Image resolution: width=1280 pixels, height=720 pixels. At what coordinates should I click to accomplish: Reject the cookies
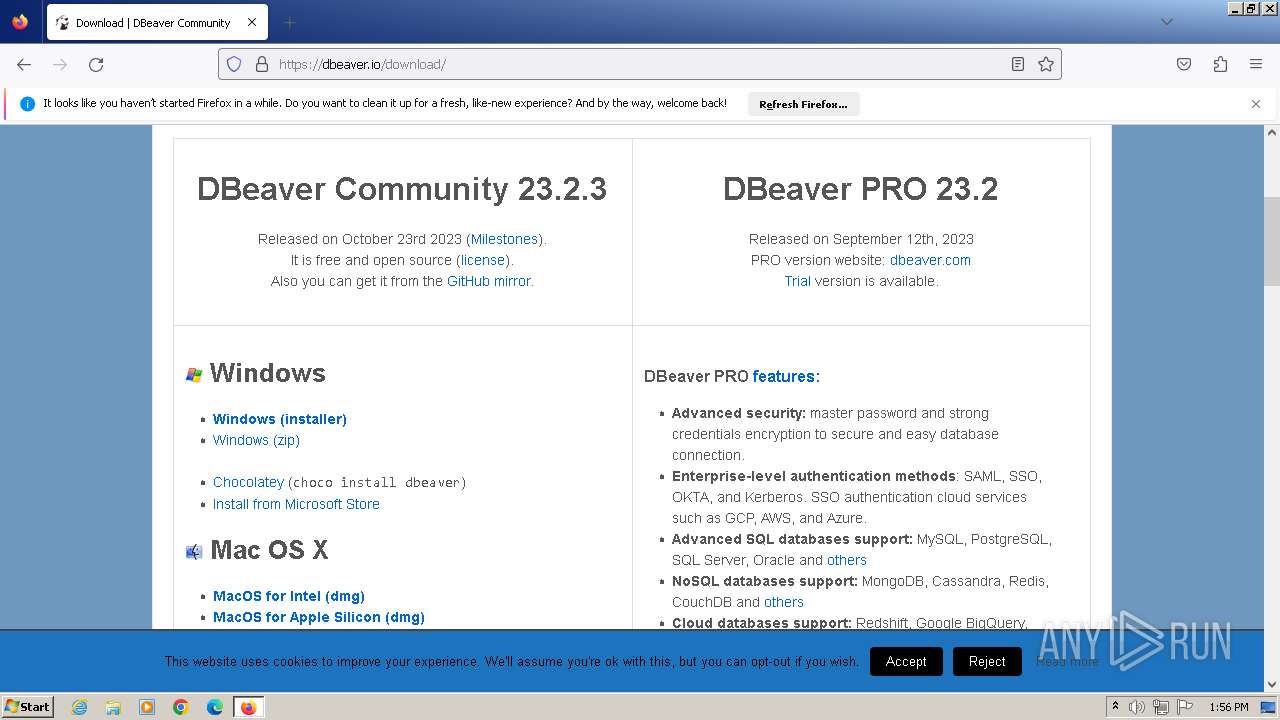pos(987,661)
